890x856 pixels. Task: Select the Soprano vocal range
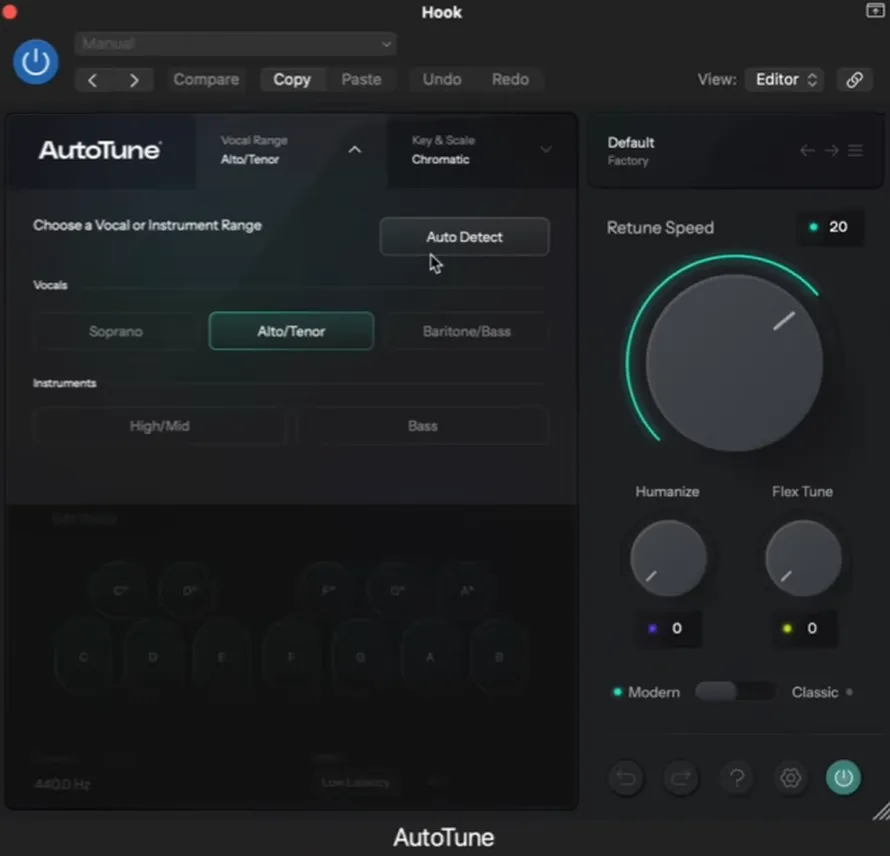point(116,332)
